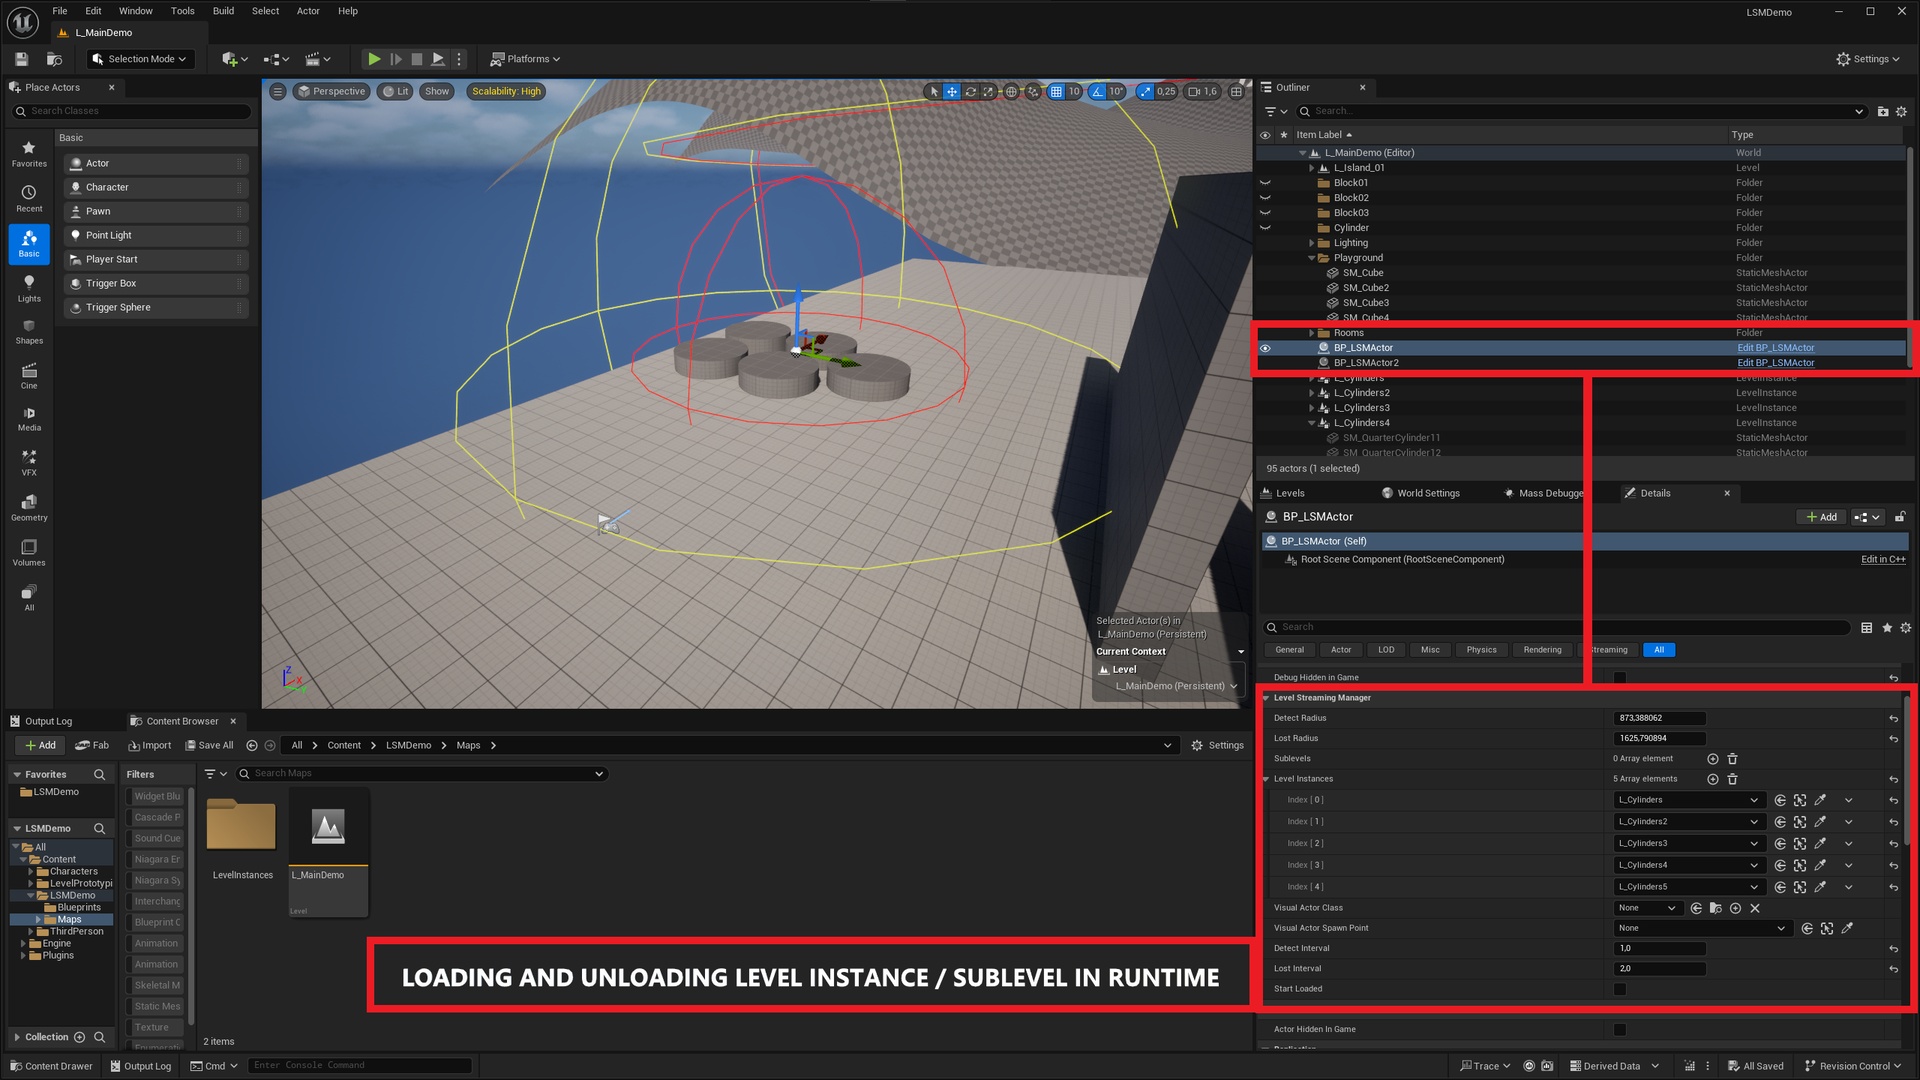The width and height of the screenshot is (1920, 1080).
Task: Select the L_MainDemo map thumbnail
Action: (x=328, y=851)
